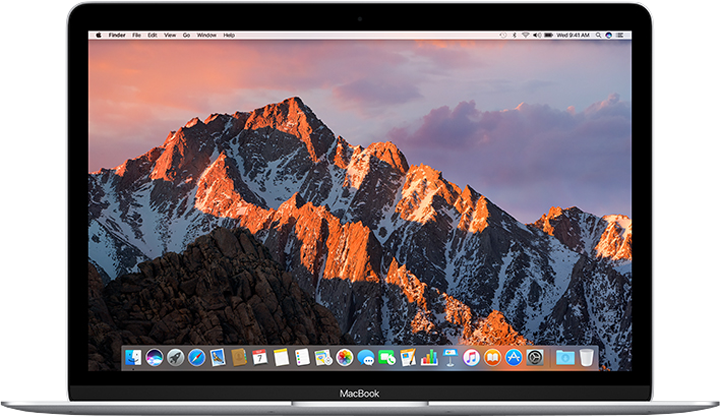Image resolution: width=720 pixels, height=416 pixels.
Task: Open Keynote podium icon
Action: [x=450, y=357]
